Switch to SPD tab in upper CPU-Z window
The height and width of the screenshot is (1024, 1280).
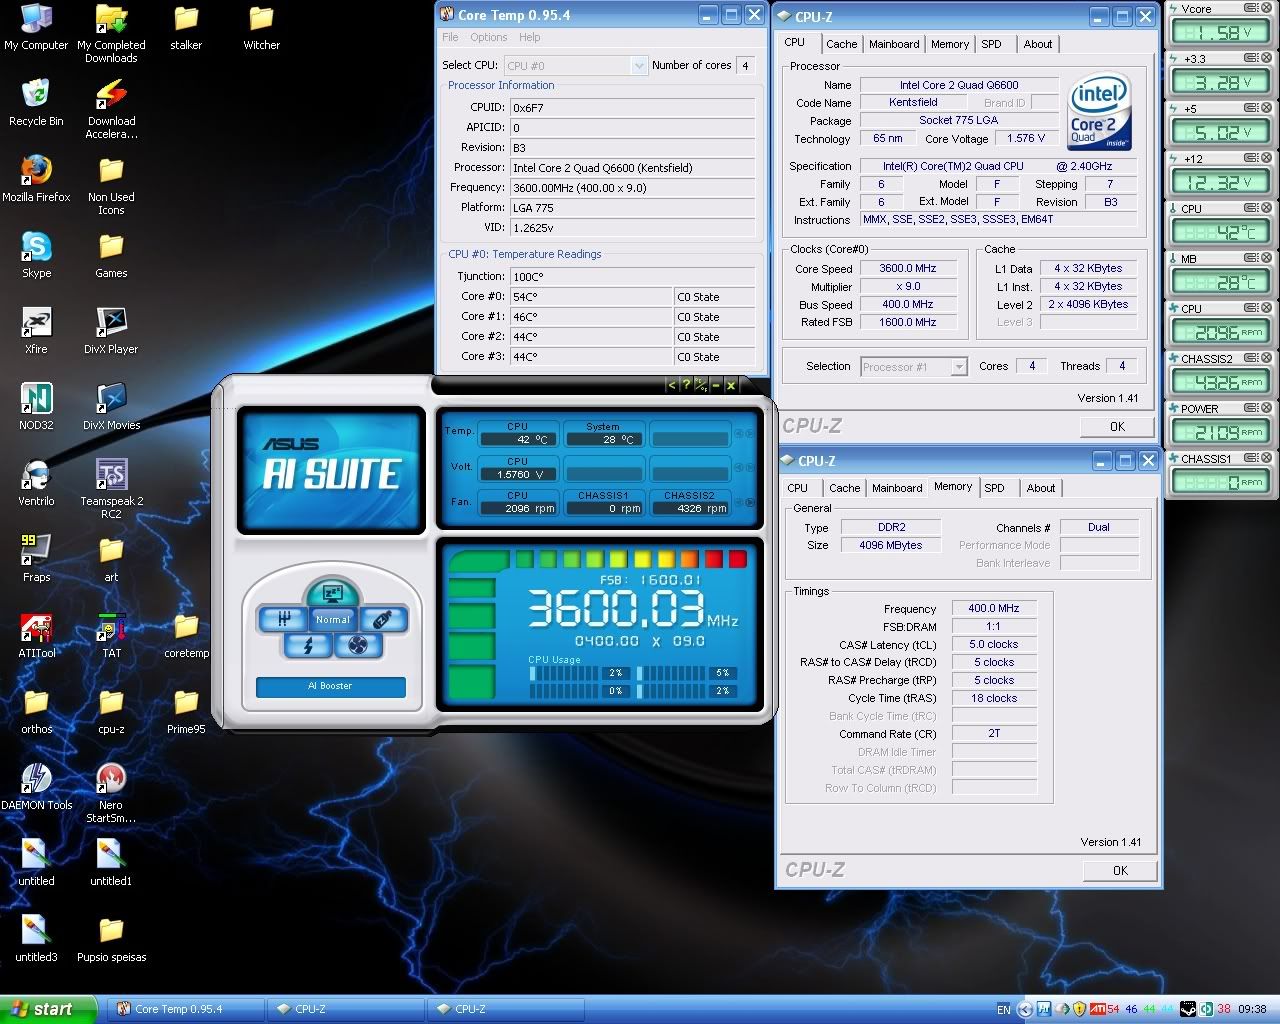pos(991,44)
